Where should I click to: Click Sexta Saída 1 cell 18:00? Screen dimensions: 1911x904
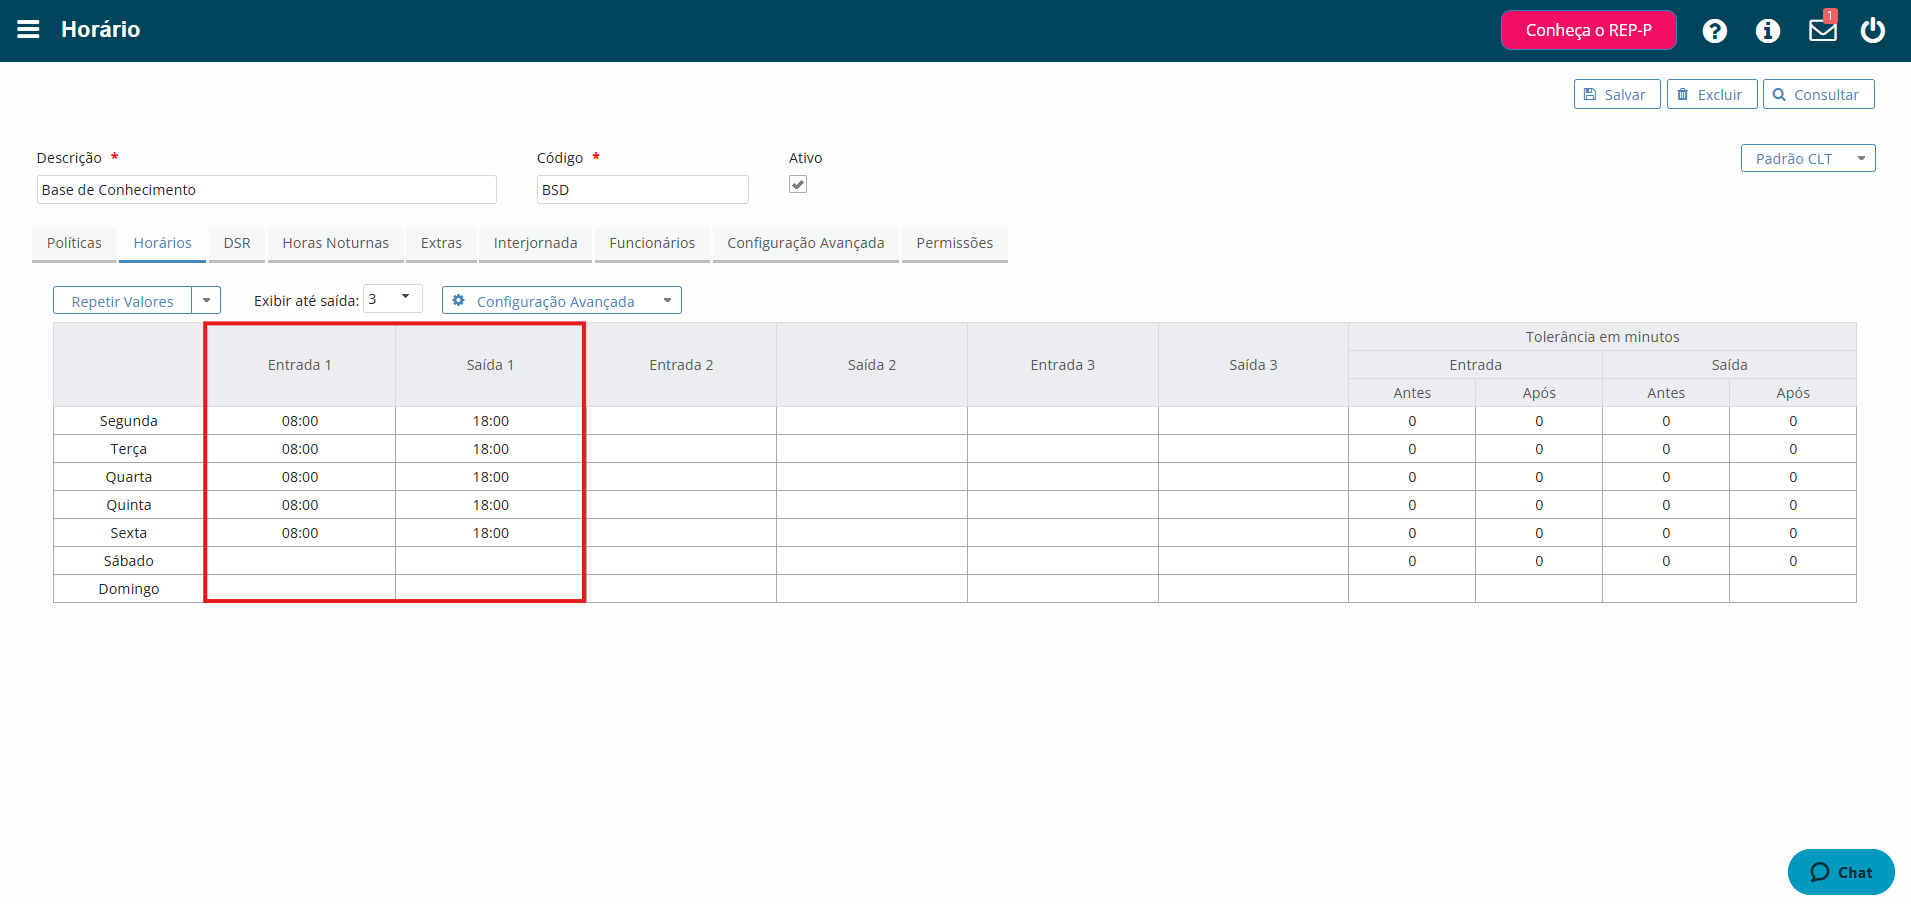pyautogui.click(x=490, y=533)
